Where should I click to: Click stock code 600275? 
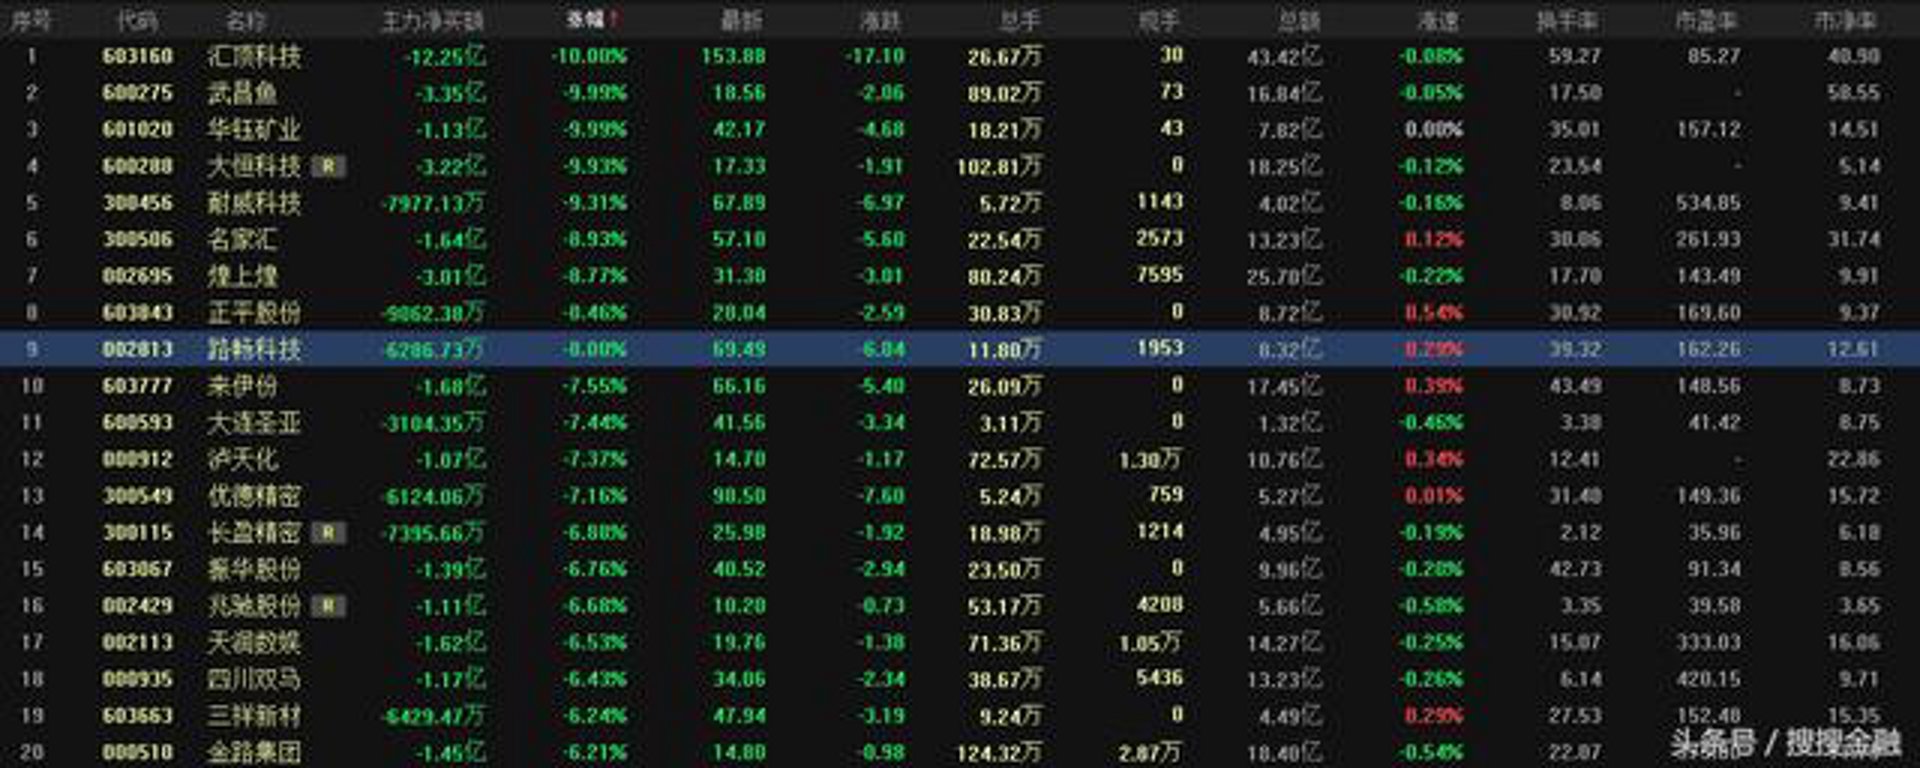point(138,93)
